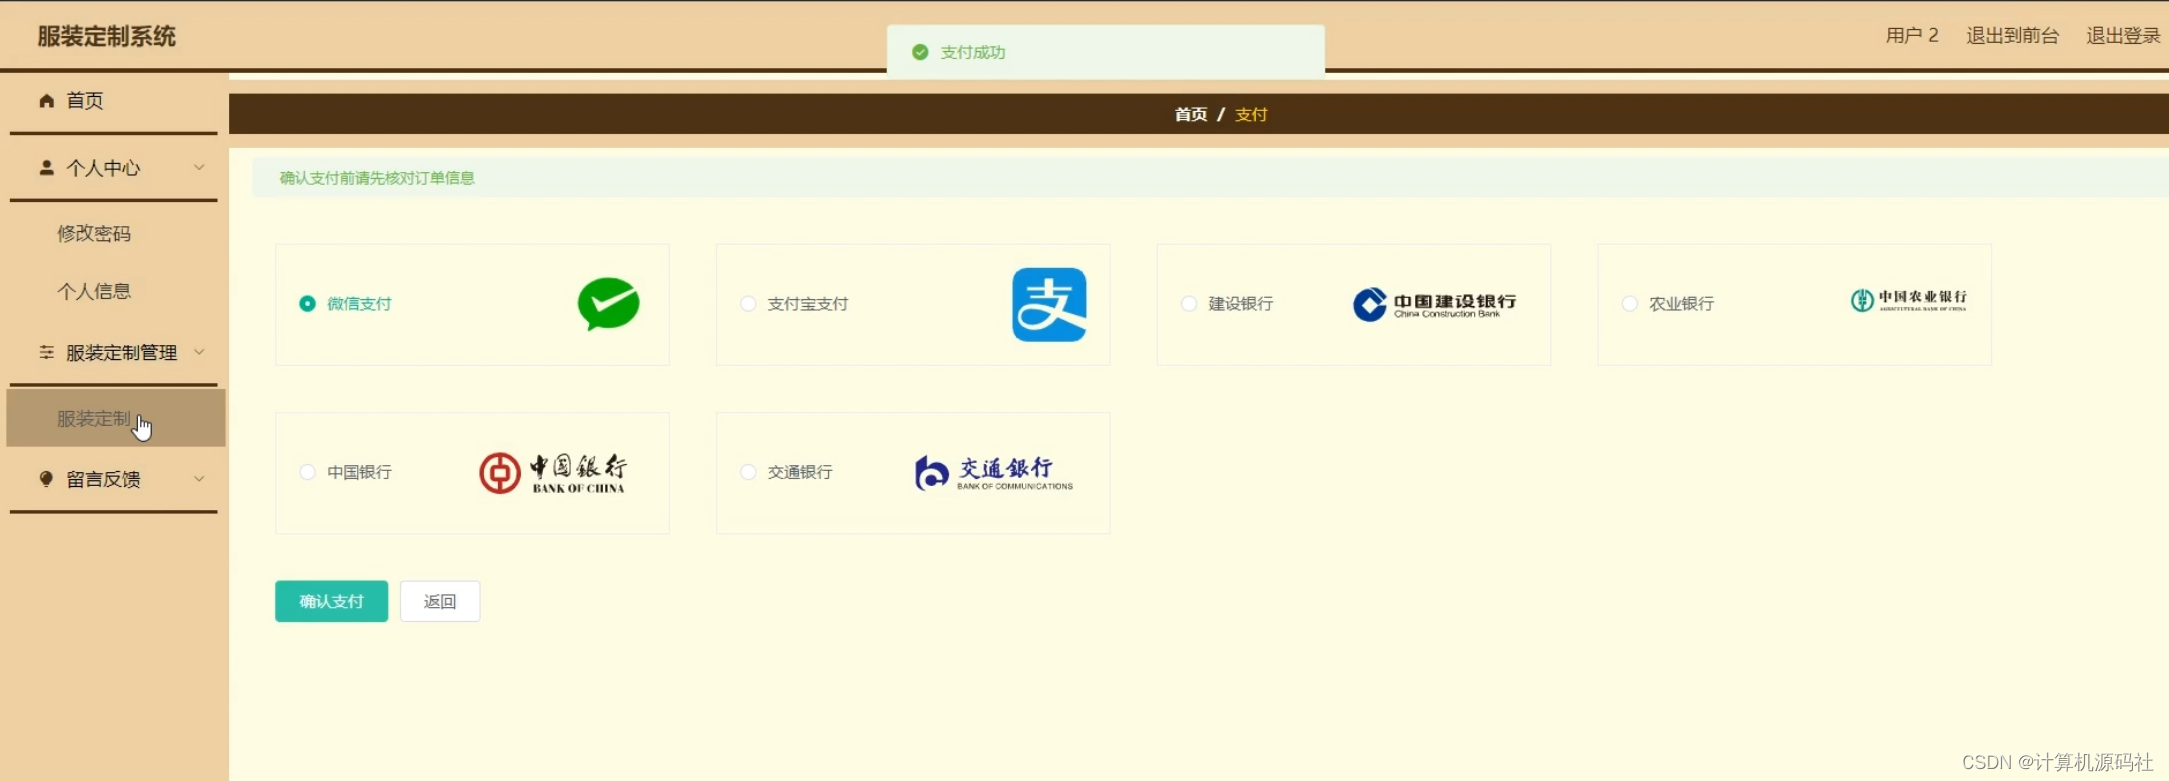2169x781 pixels.
Task: Click the 服装定制管理 menu label
Action: click(x=121, y=353)
